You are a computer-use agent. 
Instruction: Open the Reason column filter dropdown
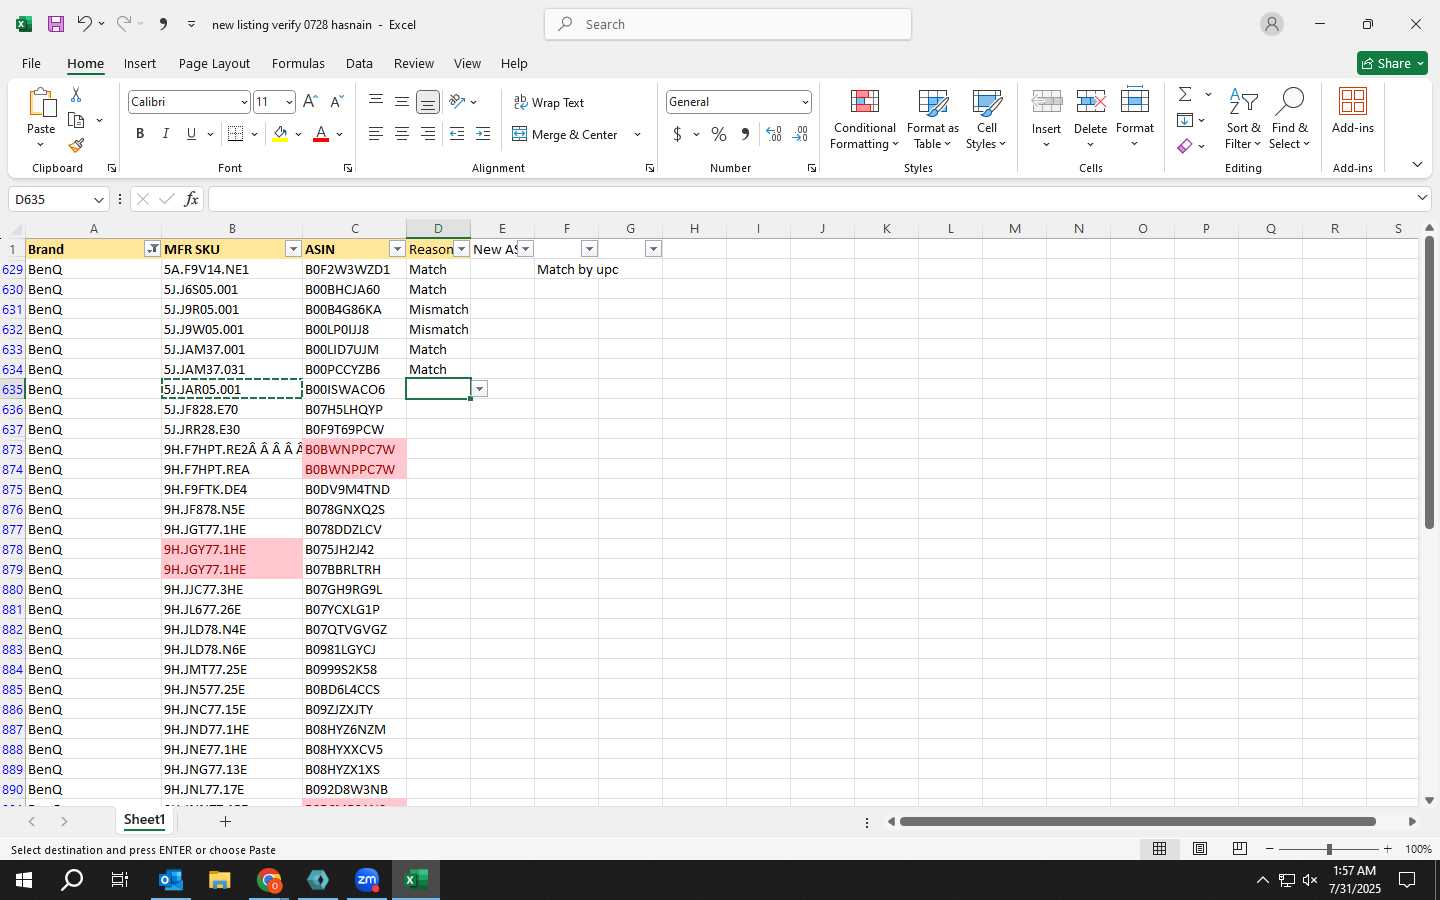tap(461, 249)
